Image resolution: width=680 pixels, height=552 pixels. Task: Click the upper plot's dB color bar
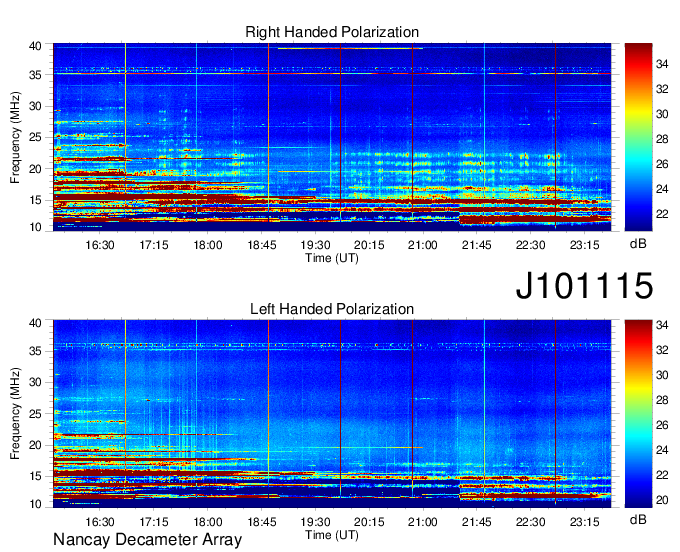638,137
